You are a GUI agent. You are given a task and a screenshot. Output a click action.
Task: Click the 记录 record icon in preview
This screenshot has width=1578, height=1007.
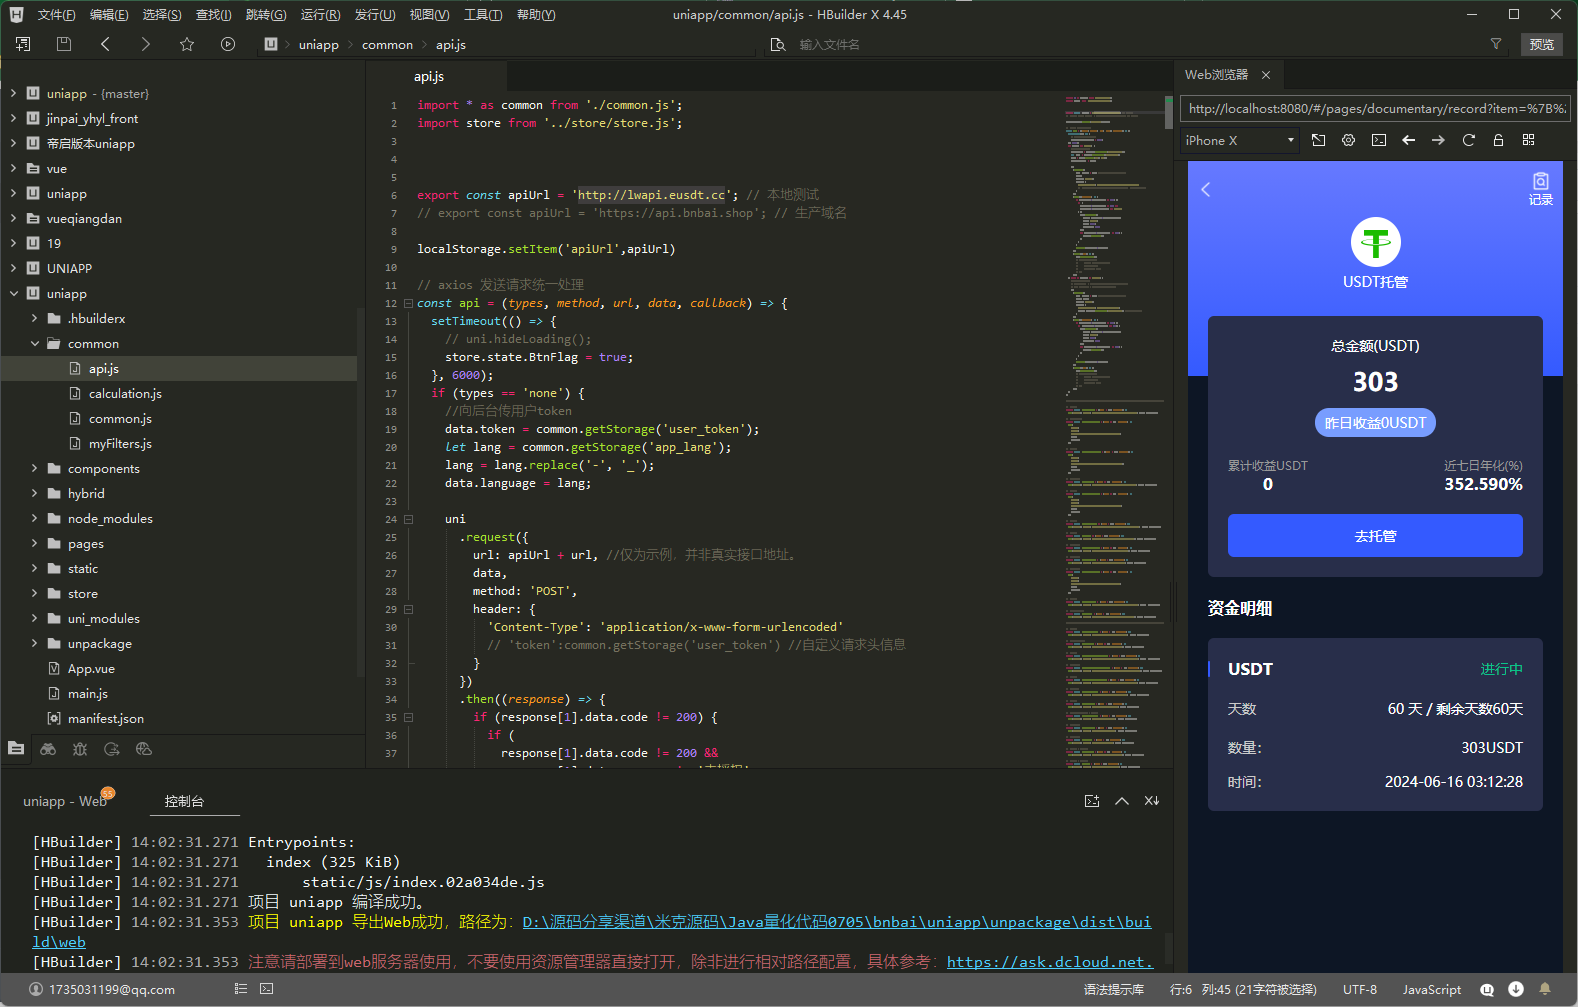[x=1541, y=188]
